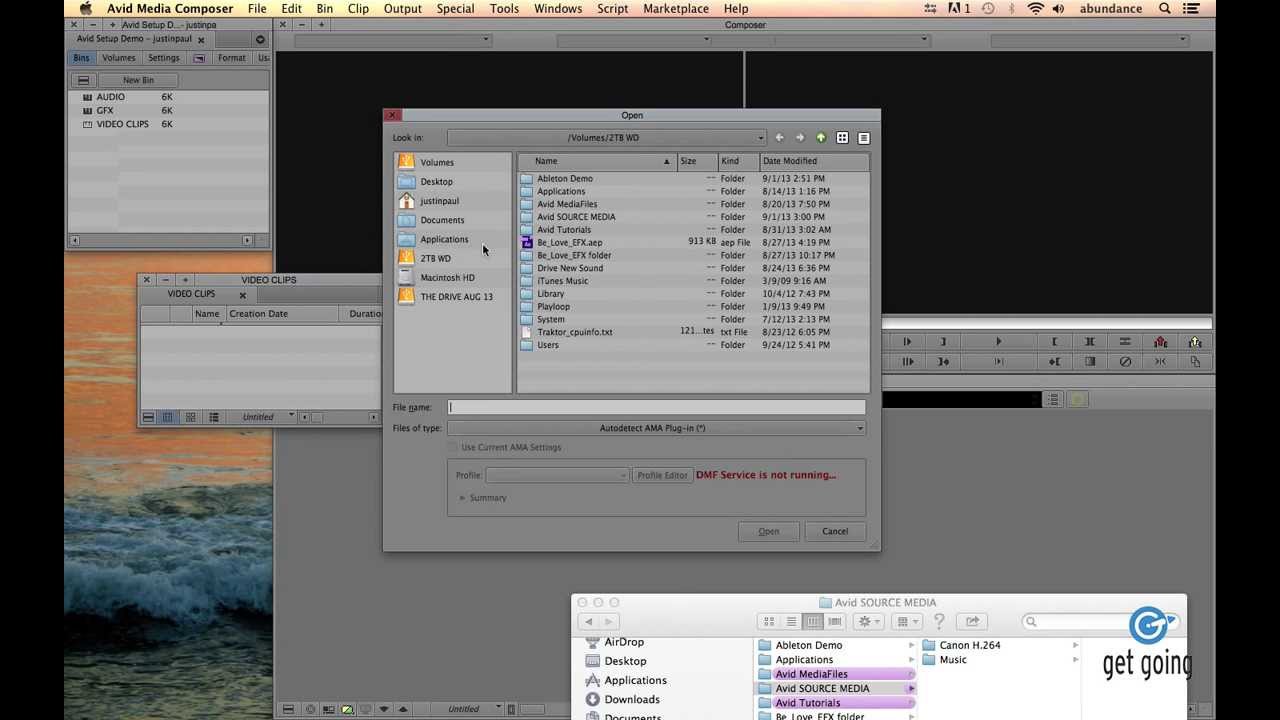Switch to Settings tab in project window

[x=164, y=58]
